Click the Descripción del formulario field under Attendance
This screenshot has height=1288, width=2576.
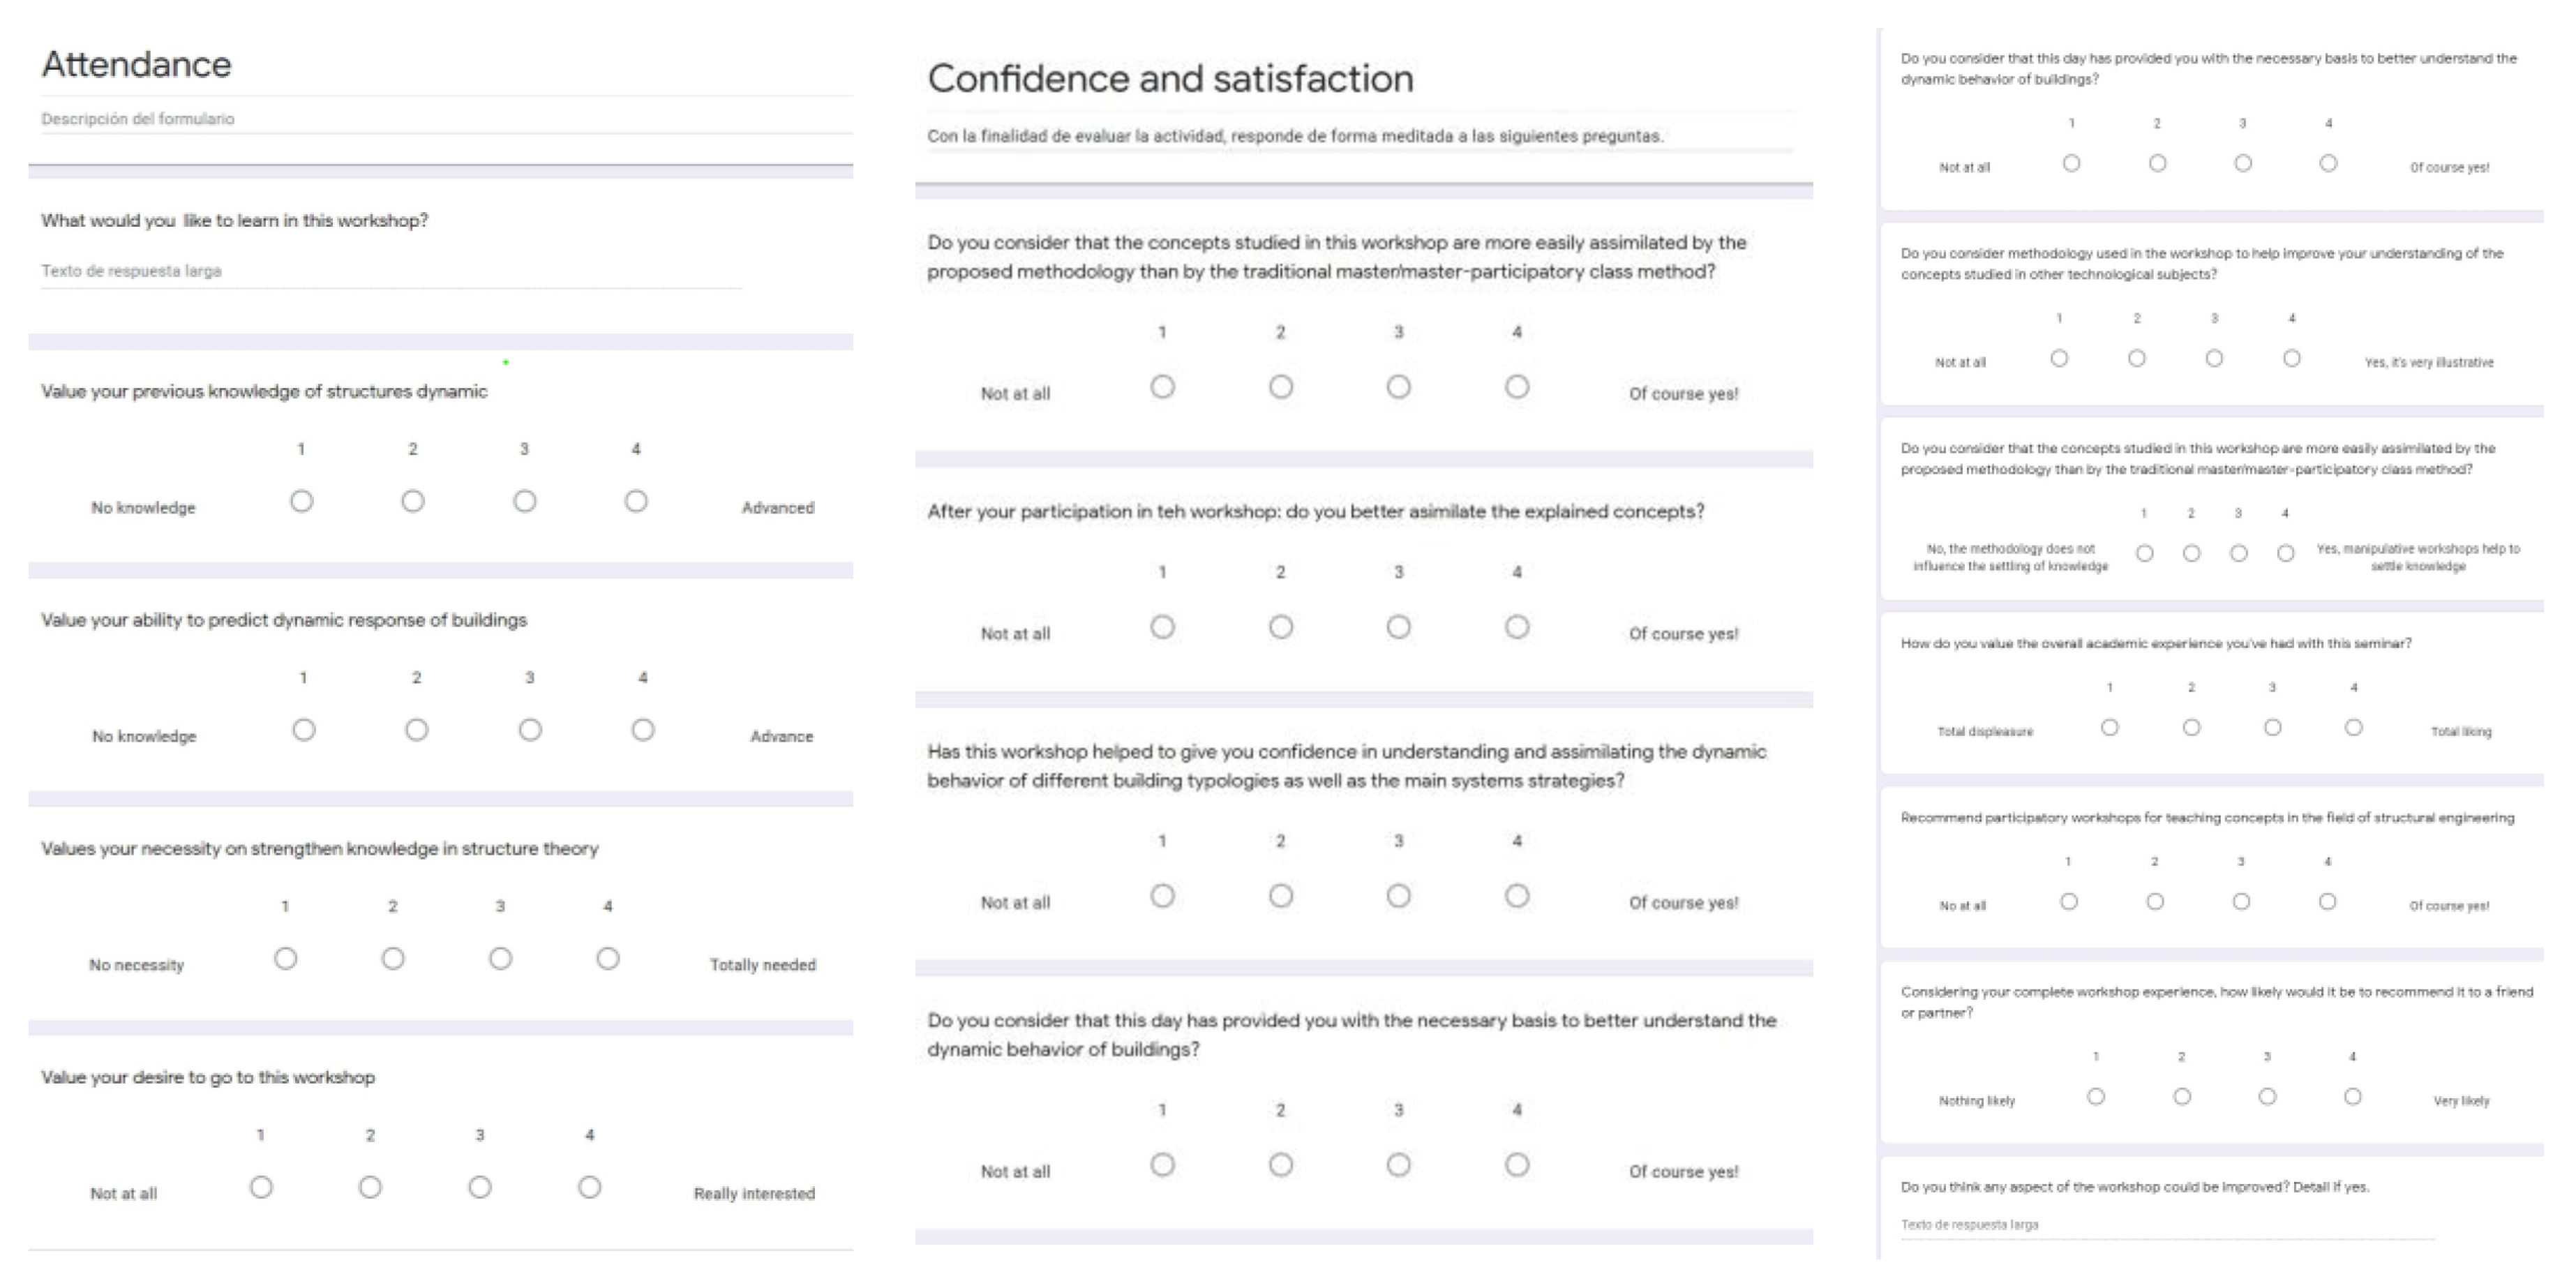click(x=440, y=119)
